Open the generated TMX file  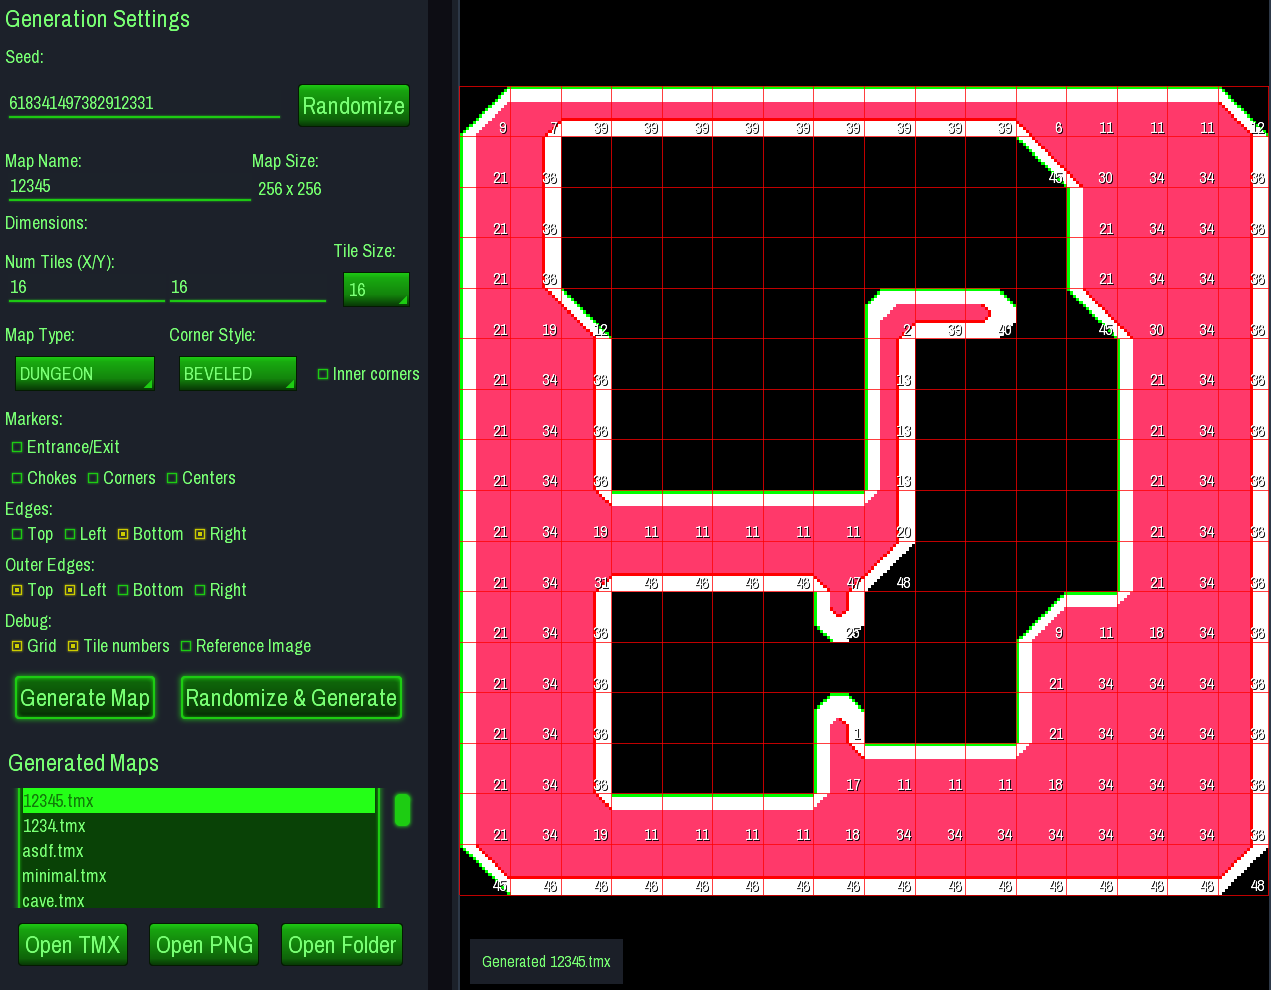click(73, 945)
